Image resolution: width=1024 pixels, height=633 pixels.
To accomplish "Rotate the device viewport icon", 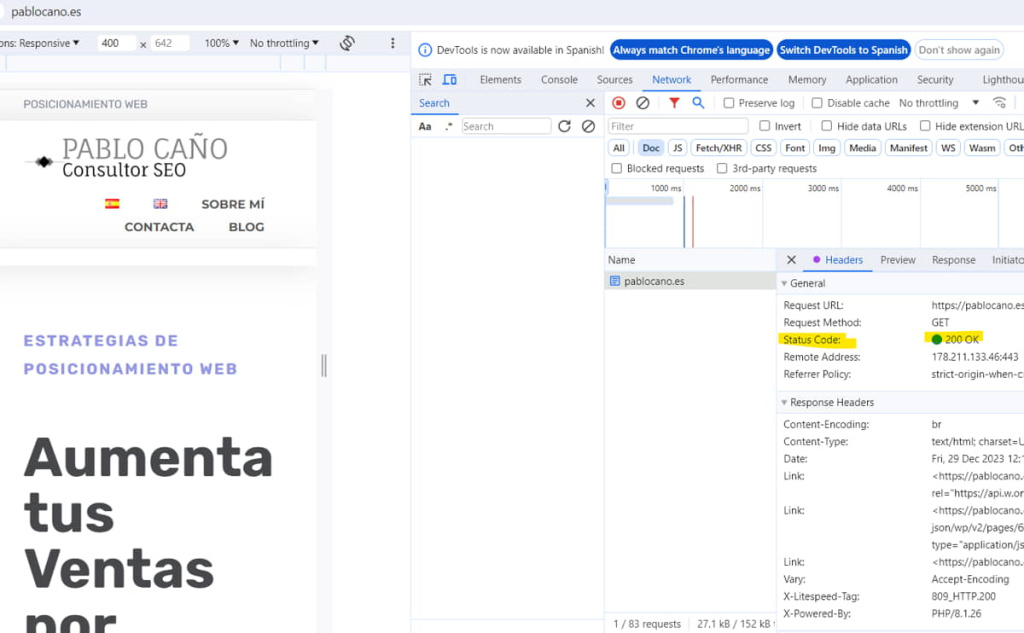I will (x=347, y=43).
